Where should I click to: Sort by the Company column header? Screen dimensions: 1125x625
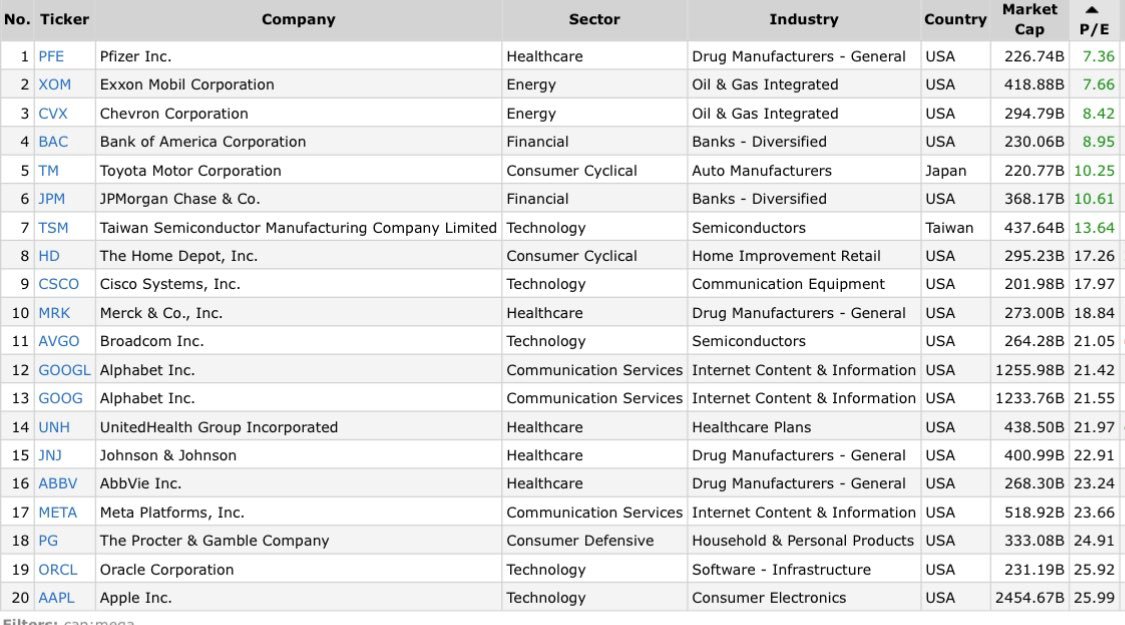click(298, 20)
